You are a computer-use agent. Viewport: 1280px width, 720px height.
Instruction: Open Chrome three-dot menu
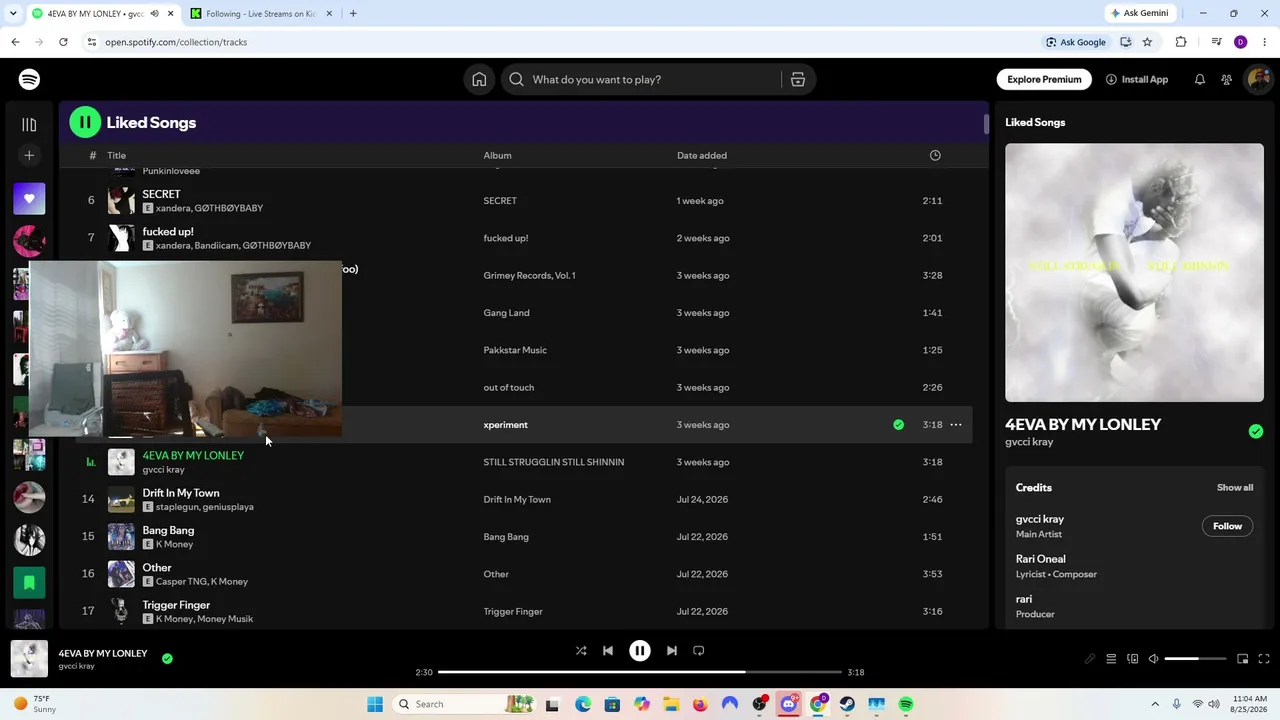(1265, 42)
